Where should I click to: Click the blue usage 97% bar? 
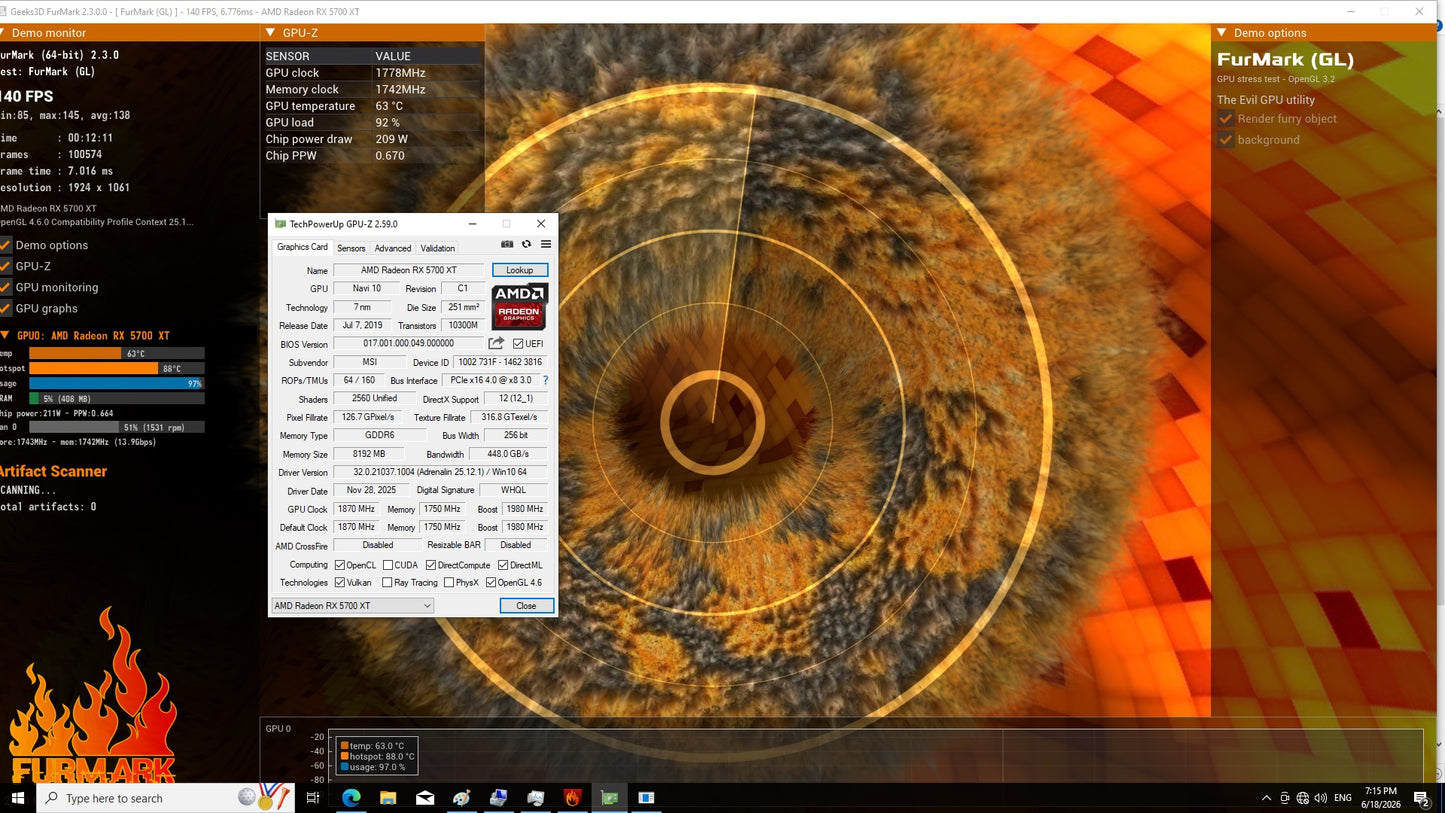point(116,383)
